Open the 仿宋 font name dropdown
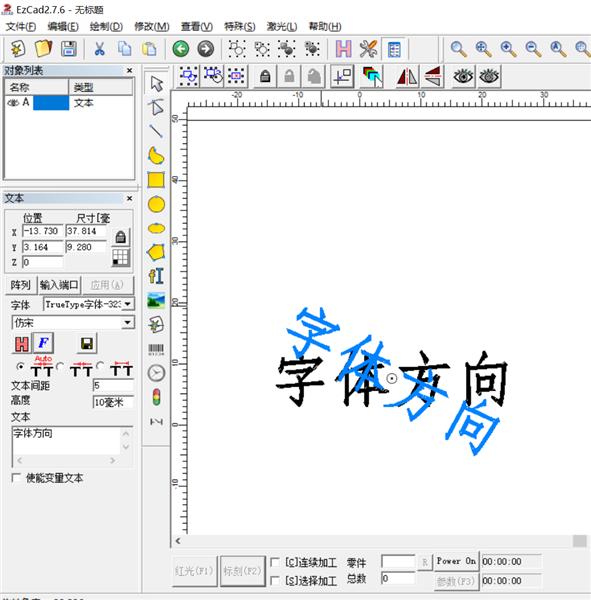 pos(127,323)
